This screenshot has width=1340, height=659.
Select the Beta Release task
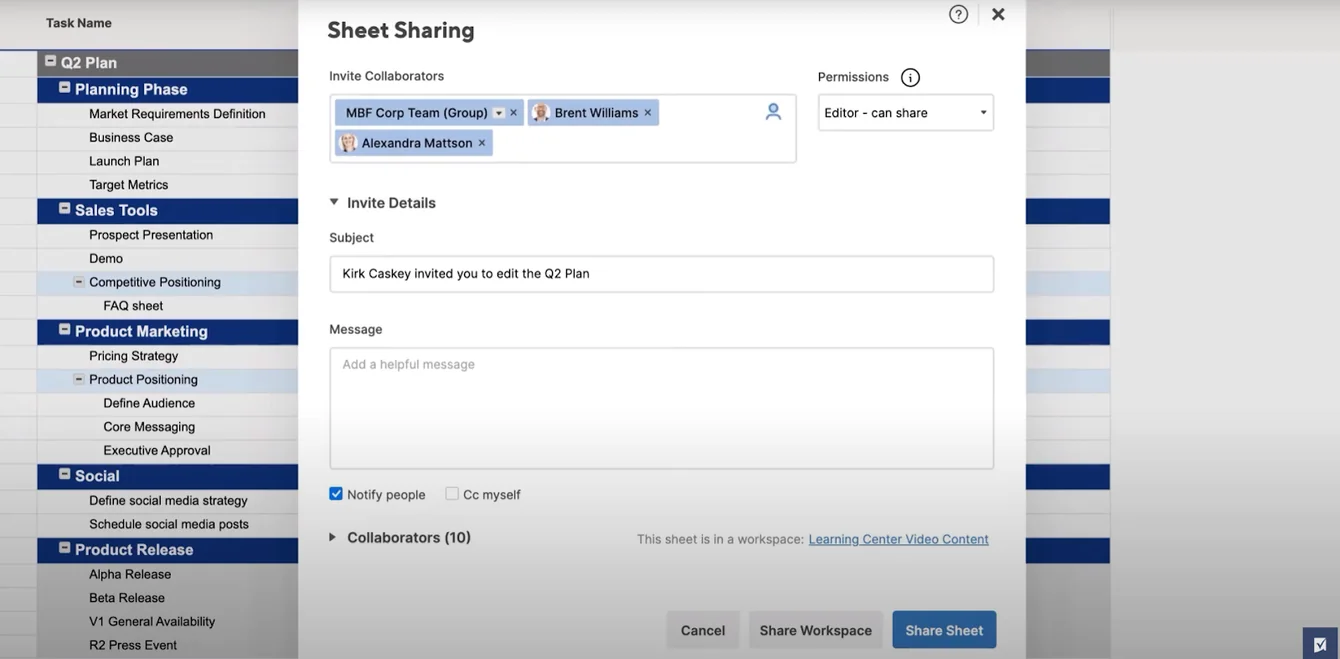(x=127, y=598)
